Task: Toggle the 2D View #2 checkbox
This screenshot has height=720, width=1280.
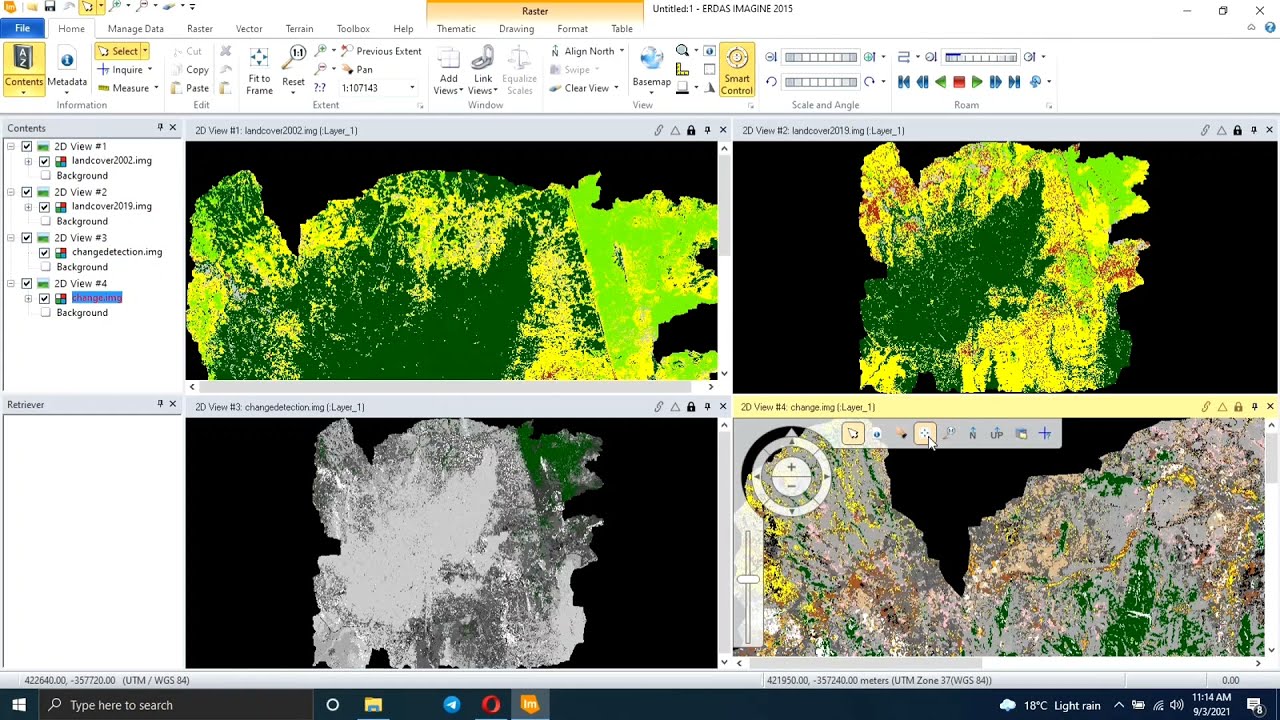Action: tap(27, 192)
